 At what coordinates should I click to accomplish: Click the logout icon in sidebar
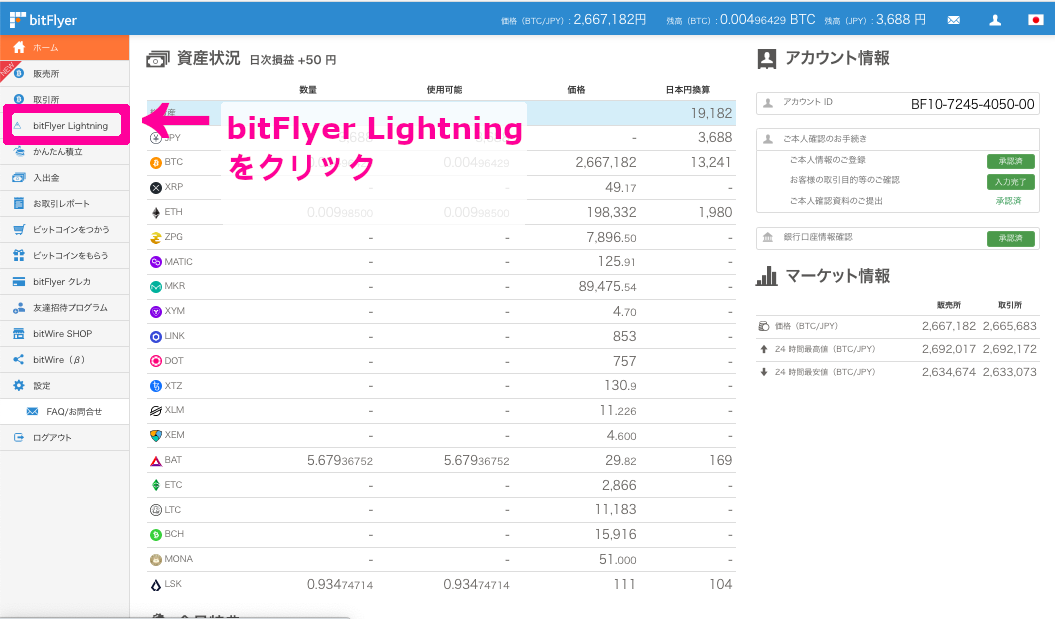19,437
